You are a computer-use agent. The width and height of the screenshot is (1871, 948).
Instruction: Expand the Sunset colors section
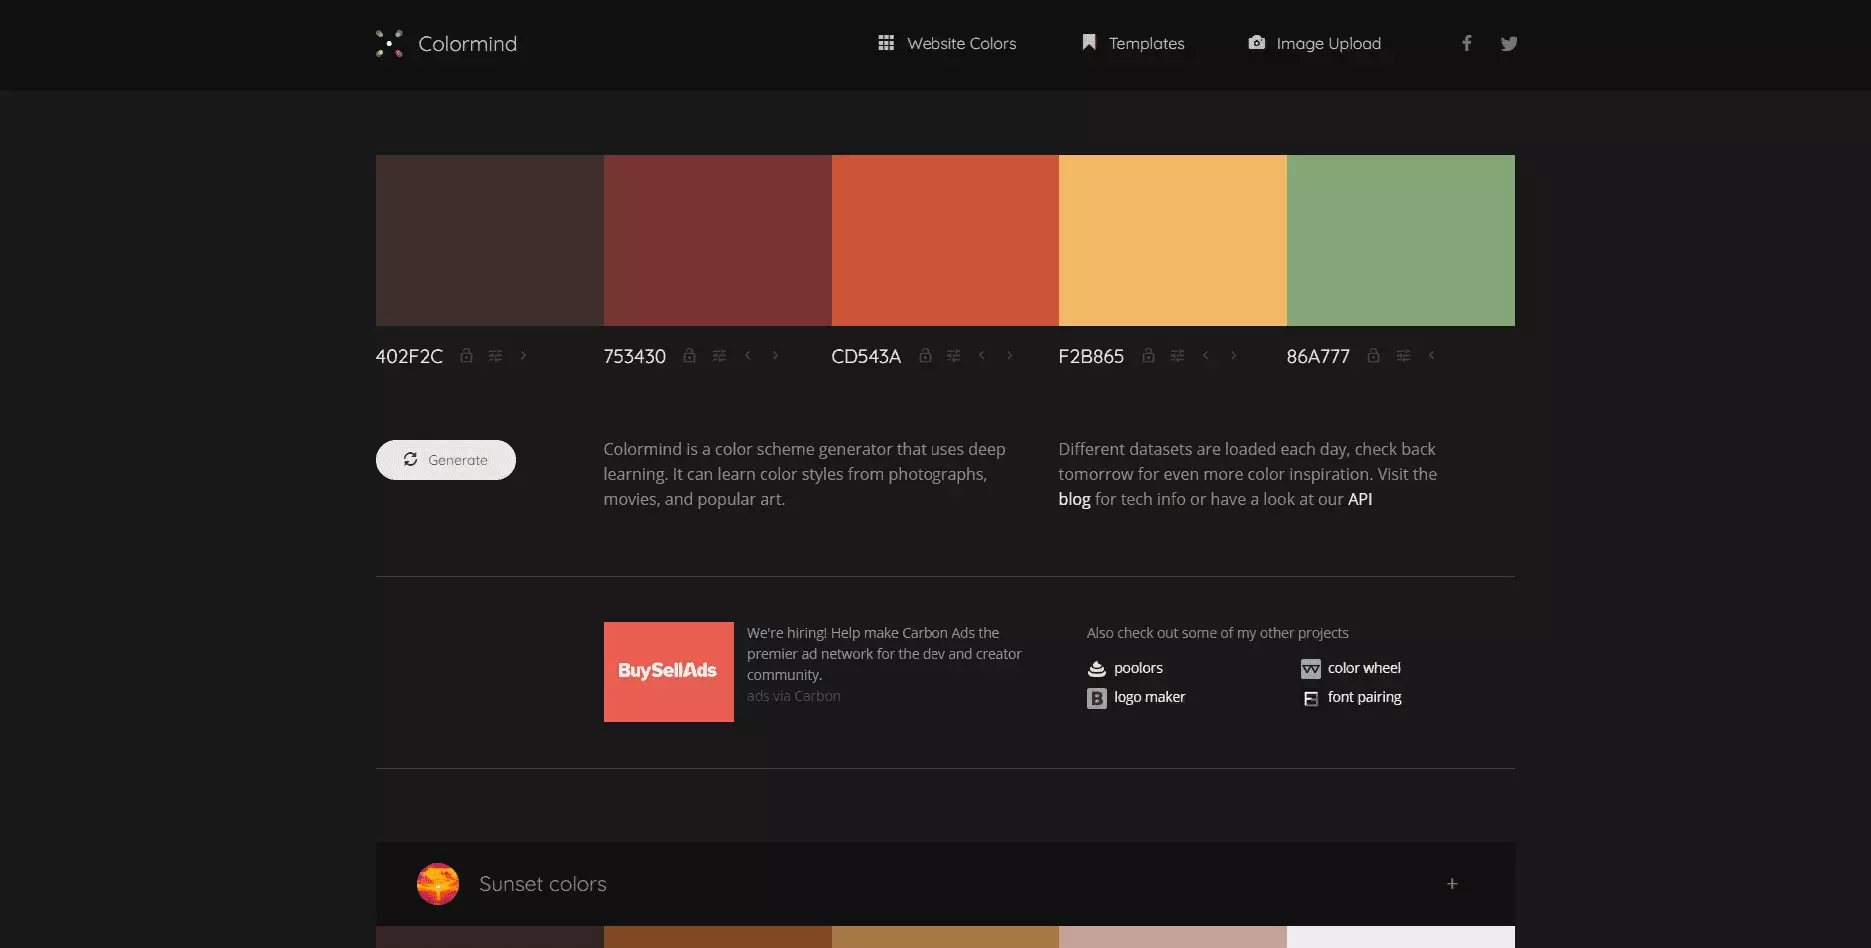click(1451, 884)
